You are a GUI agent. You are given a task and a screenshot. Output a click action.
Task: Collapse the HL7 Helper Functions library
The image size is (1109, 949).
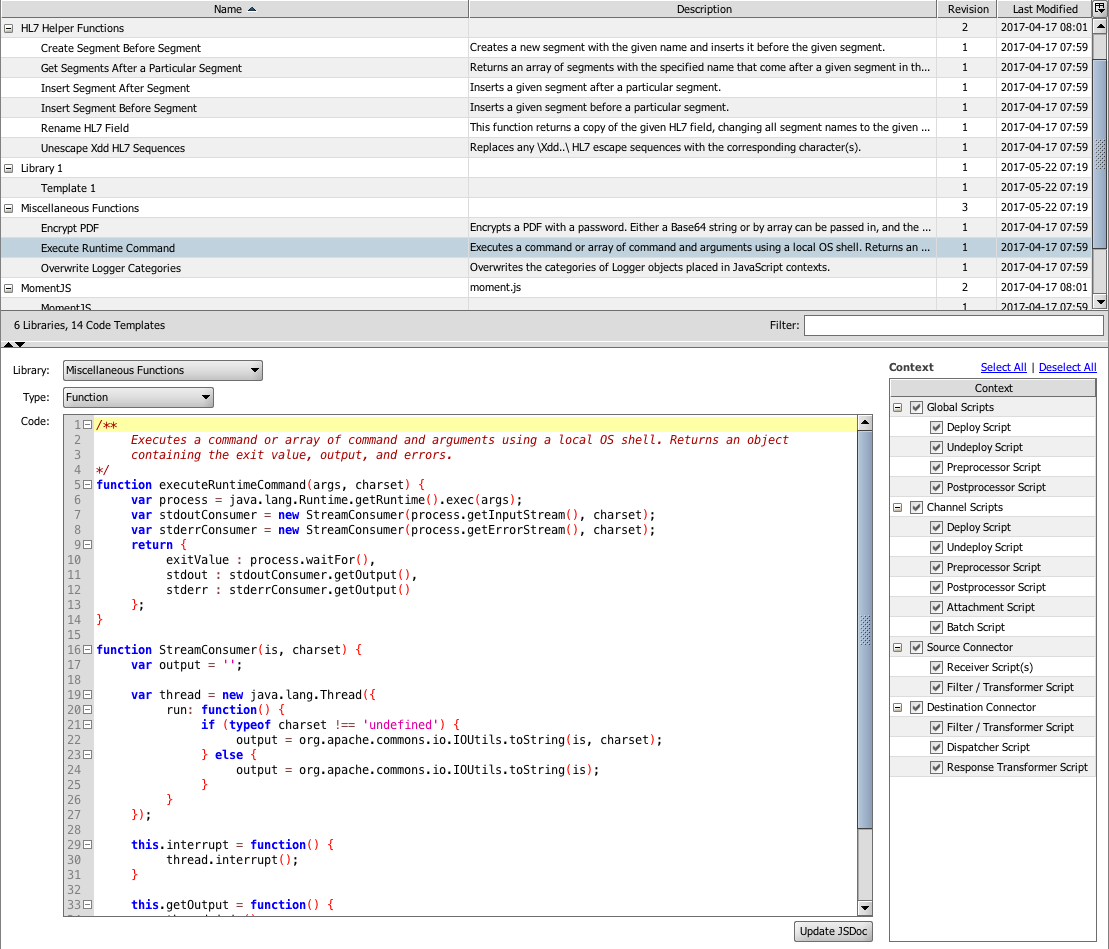(9, 29)
